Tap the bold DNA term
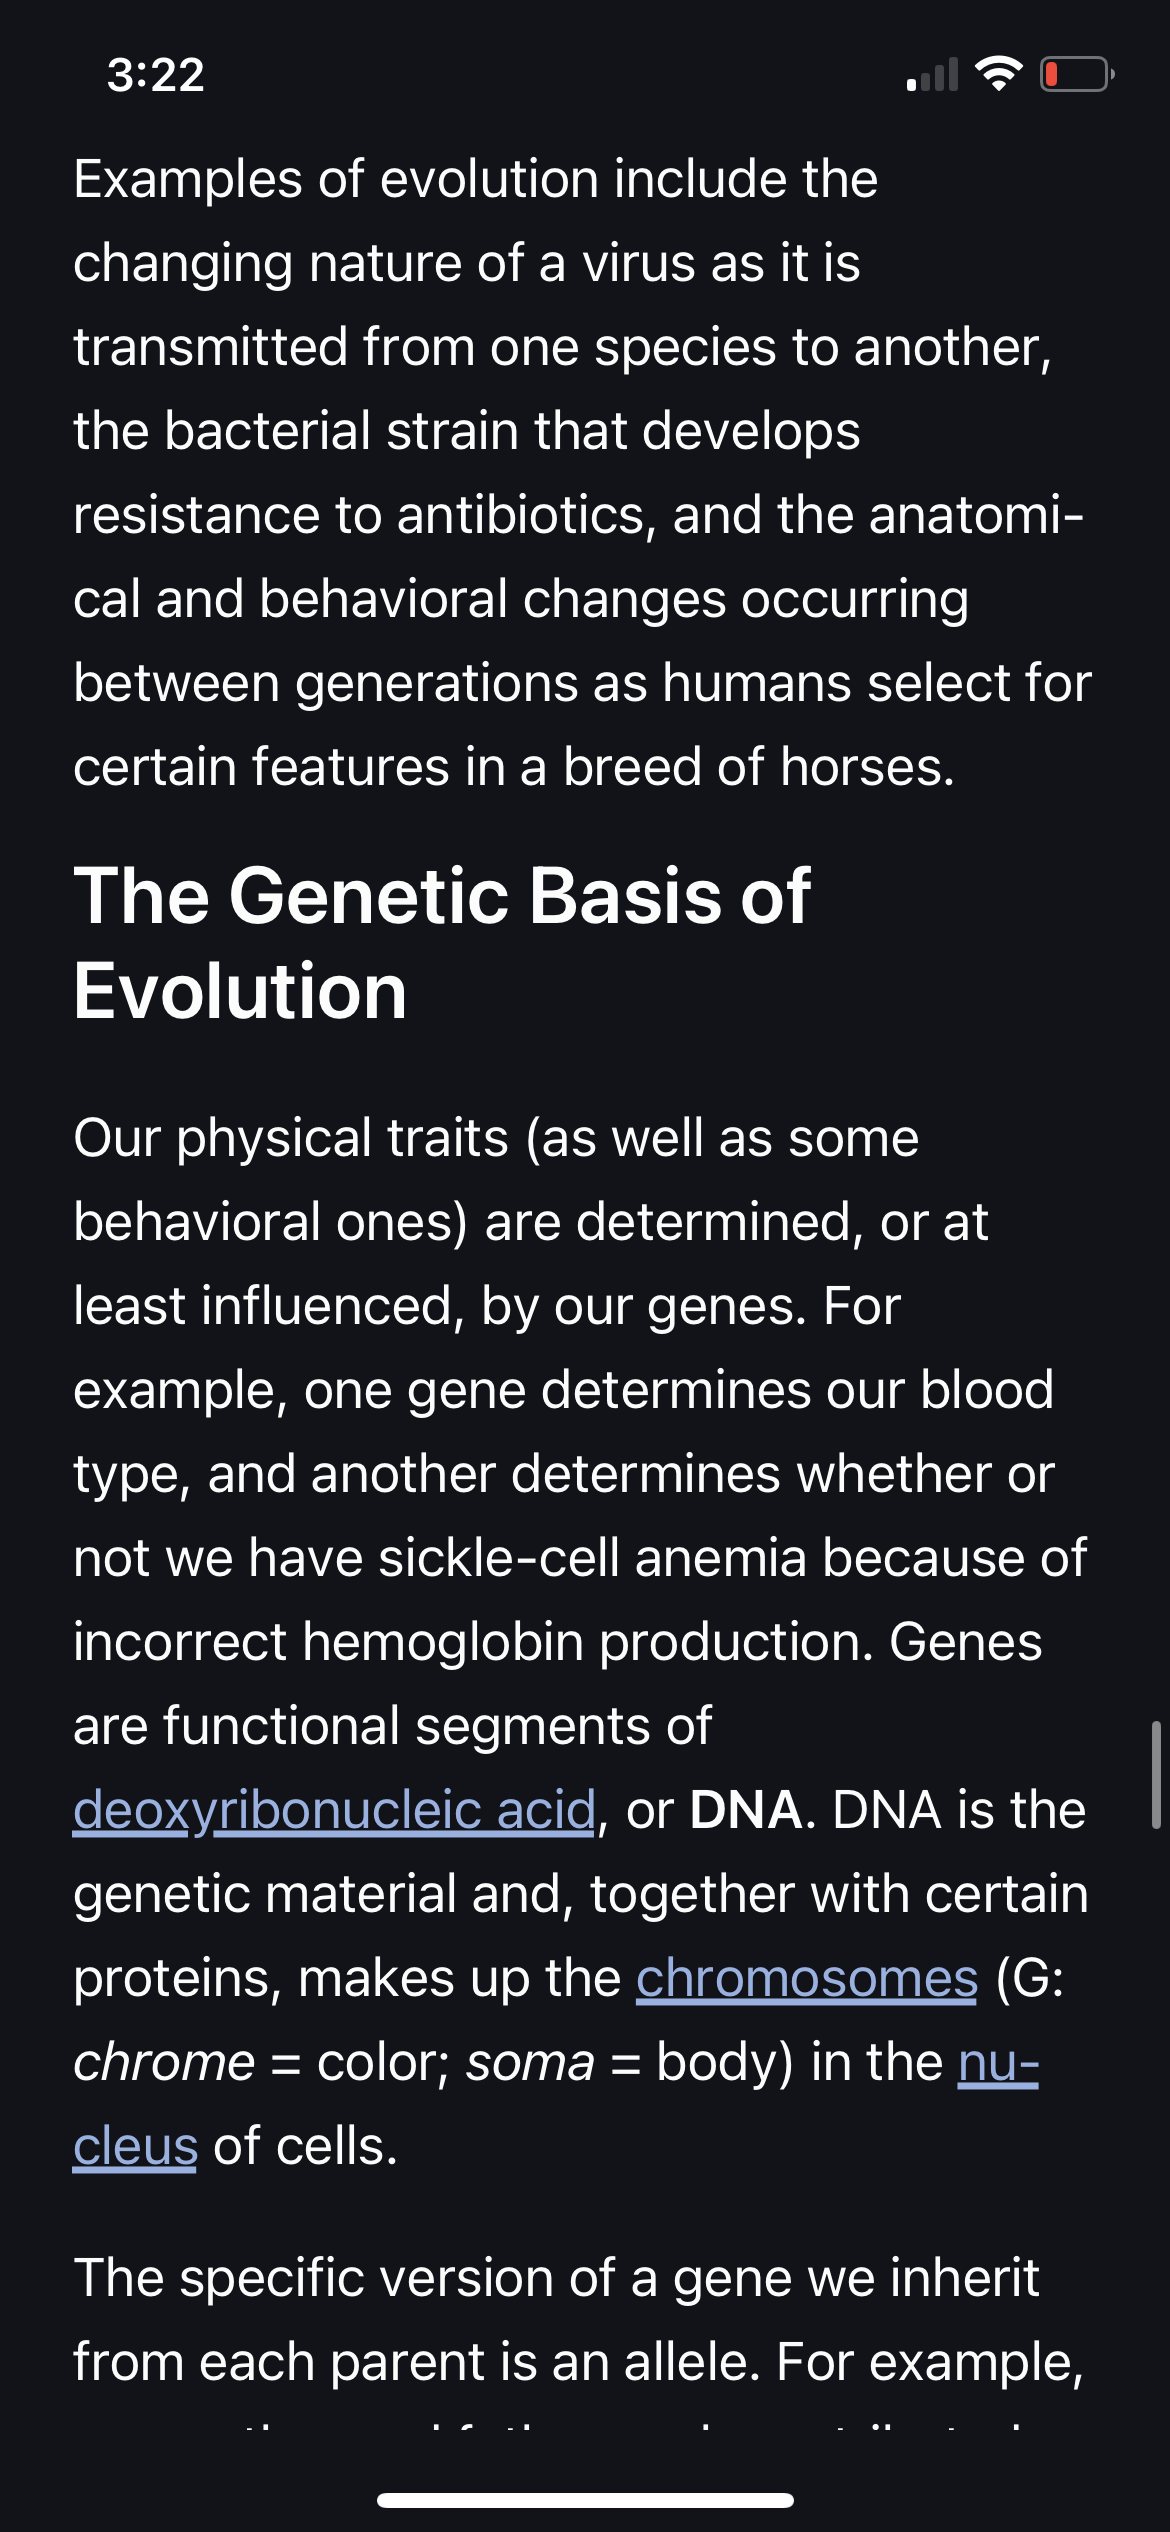Viewport: 1170px width, 2532px height. pyautogui.click(x=746, y=1811)
